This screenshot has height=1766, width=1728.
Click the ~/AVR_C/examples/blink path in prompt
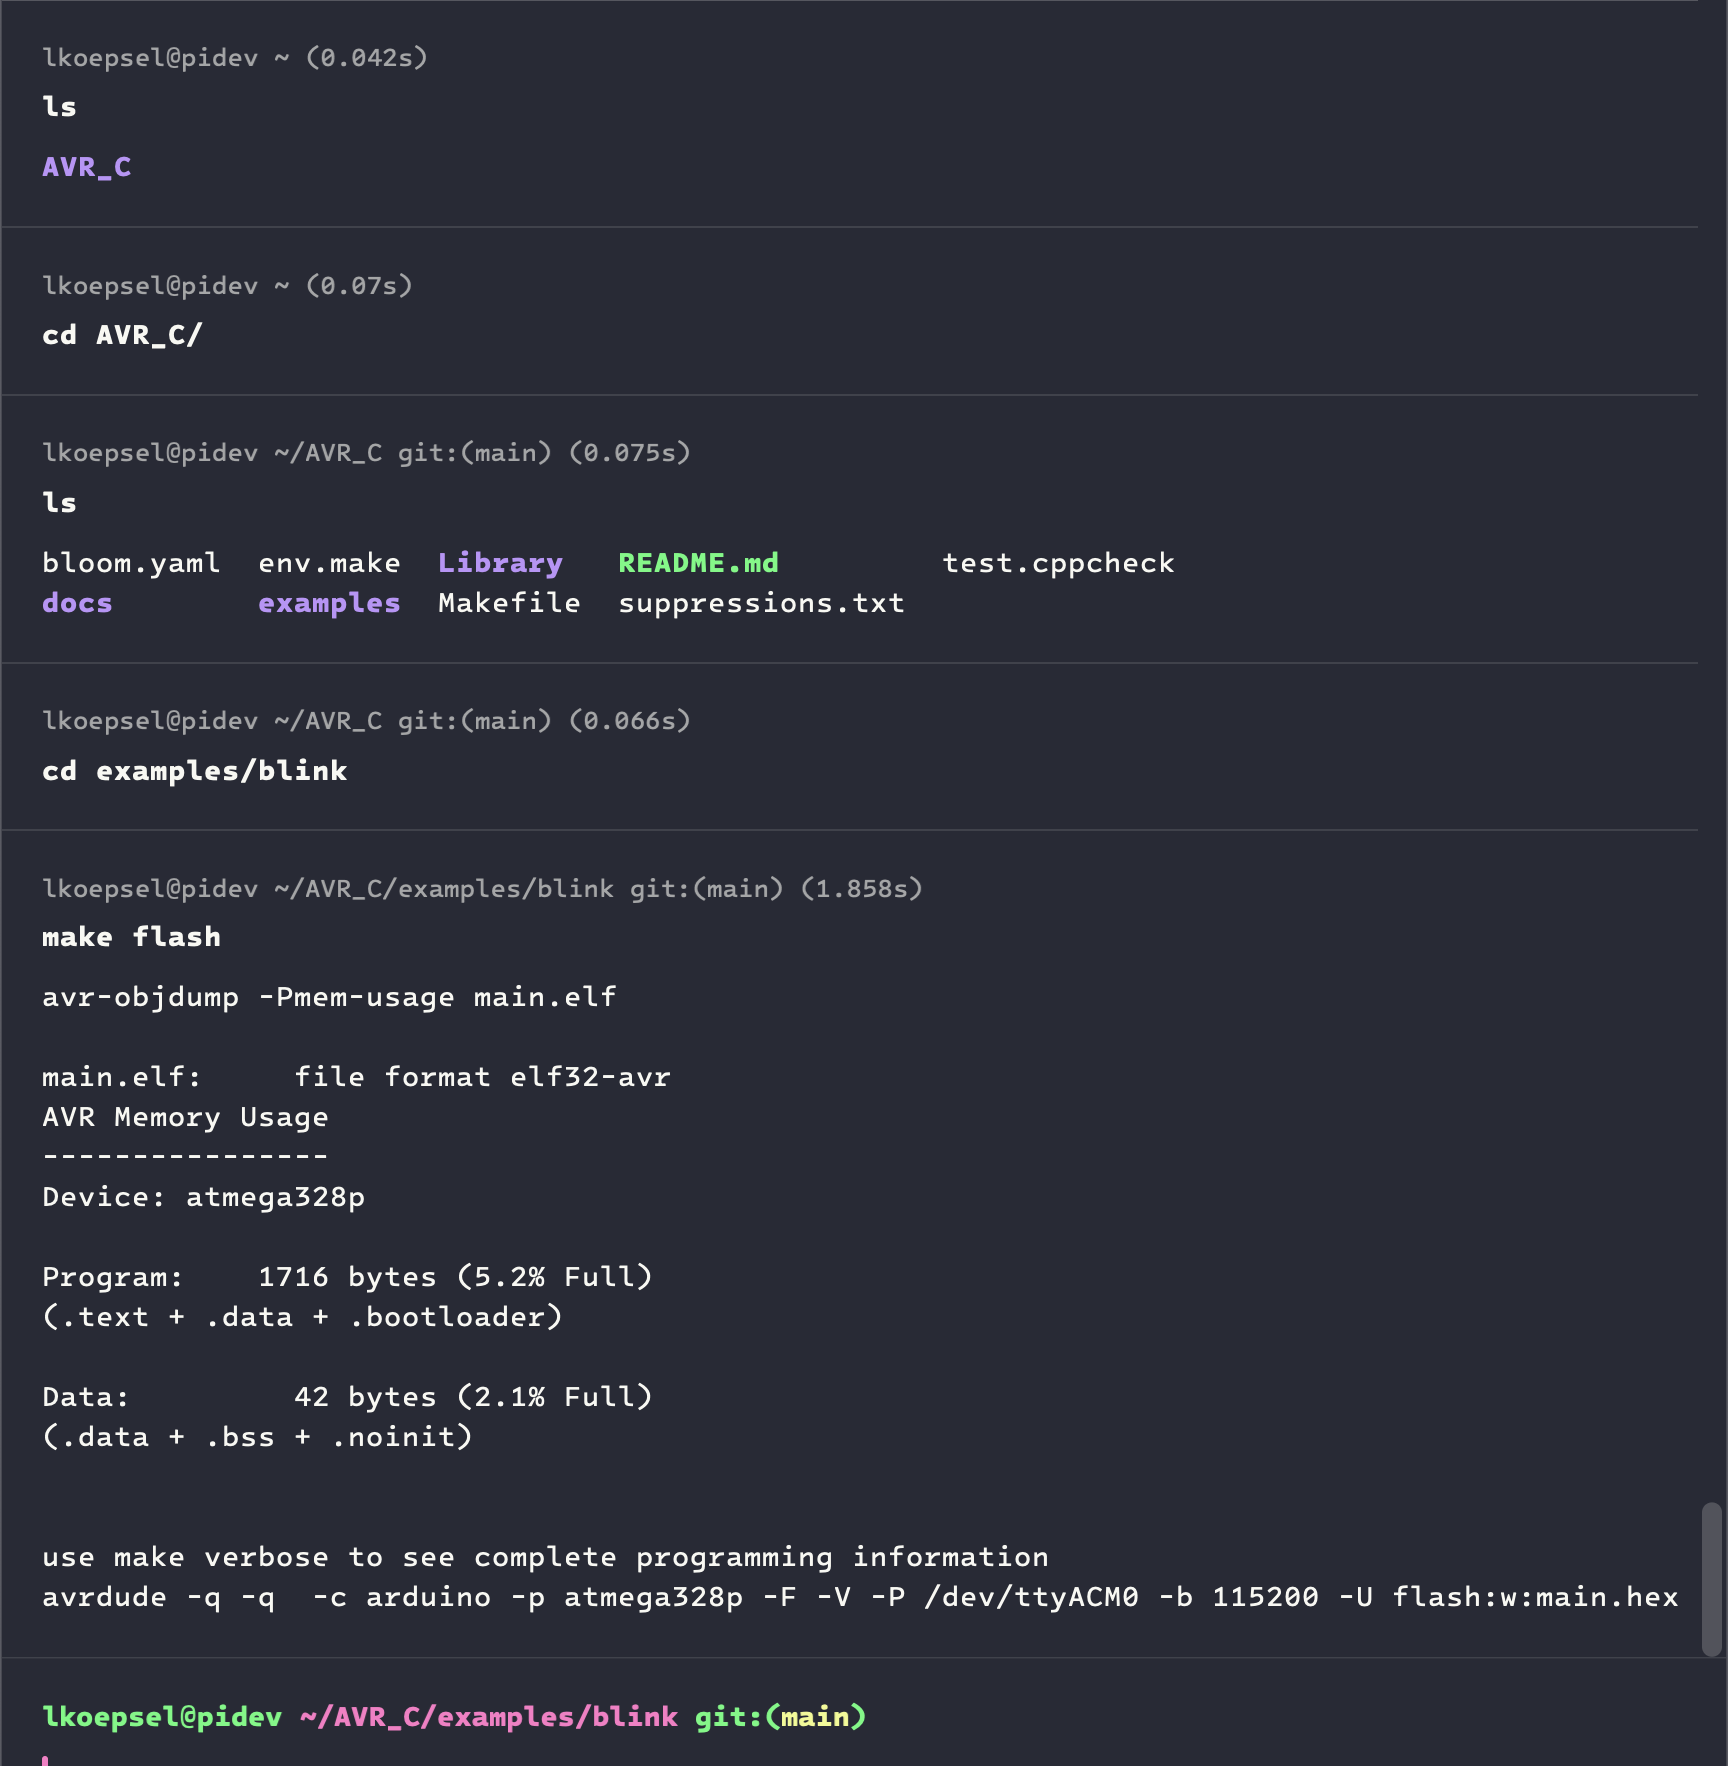tap(488, 1717)
